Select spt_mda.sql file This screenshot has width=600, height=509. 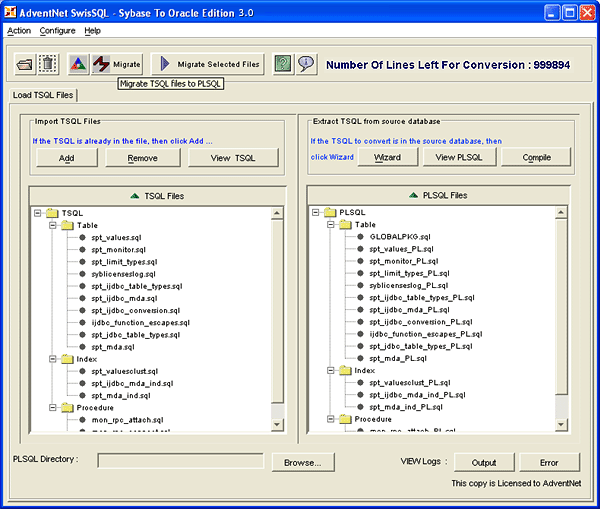(x=113, y=347)
